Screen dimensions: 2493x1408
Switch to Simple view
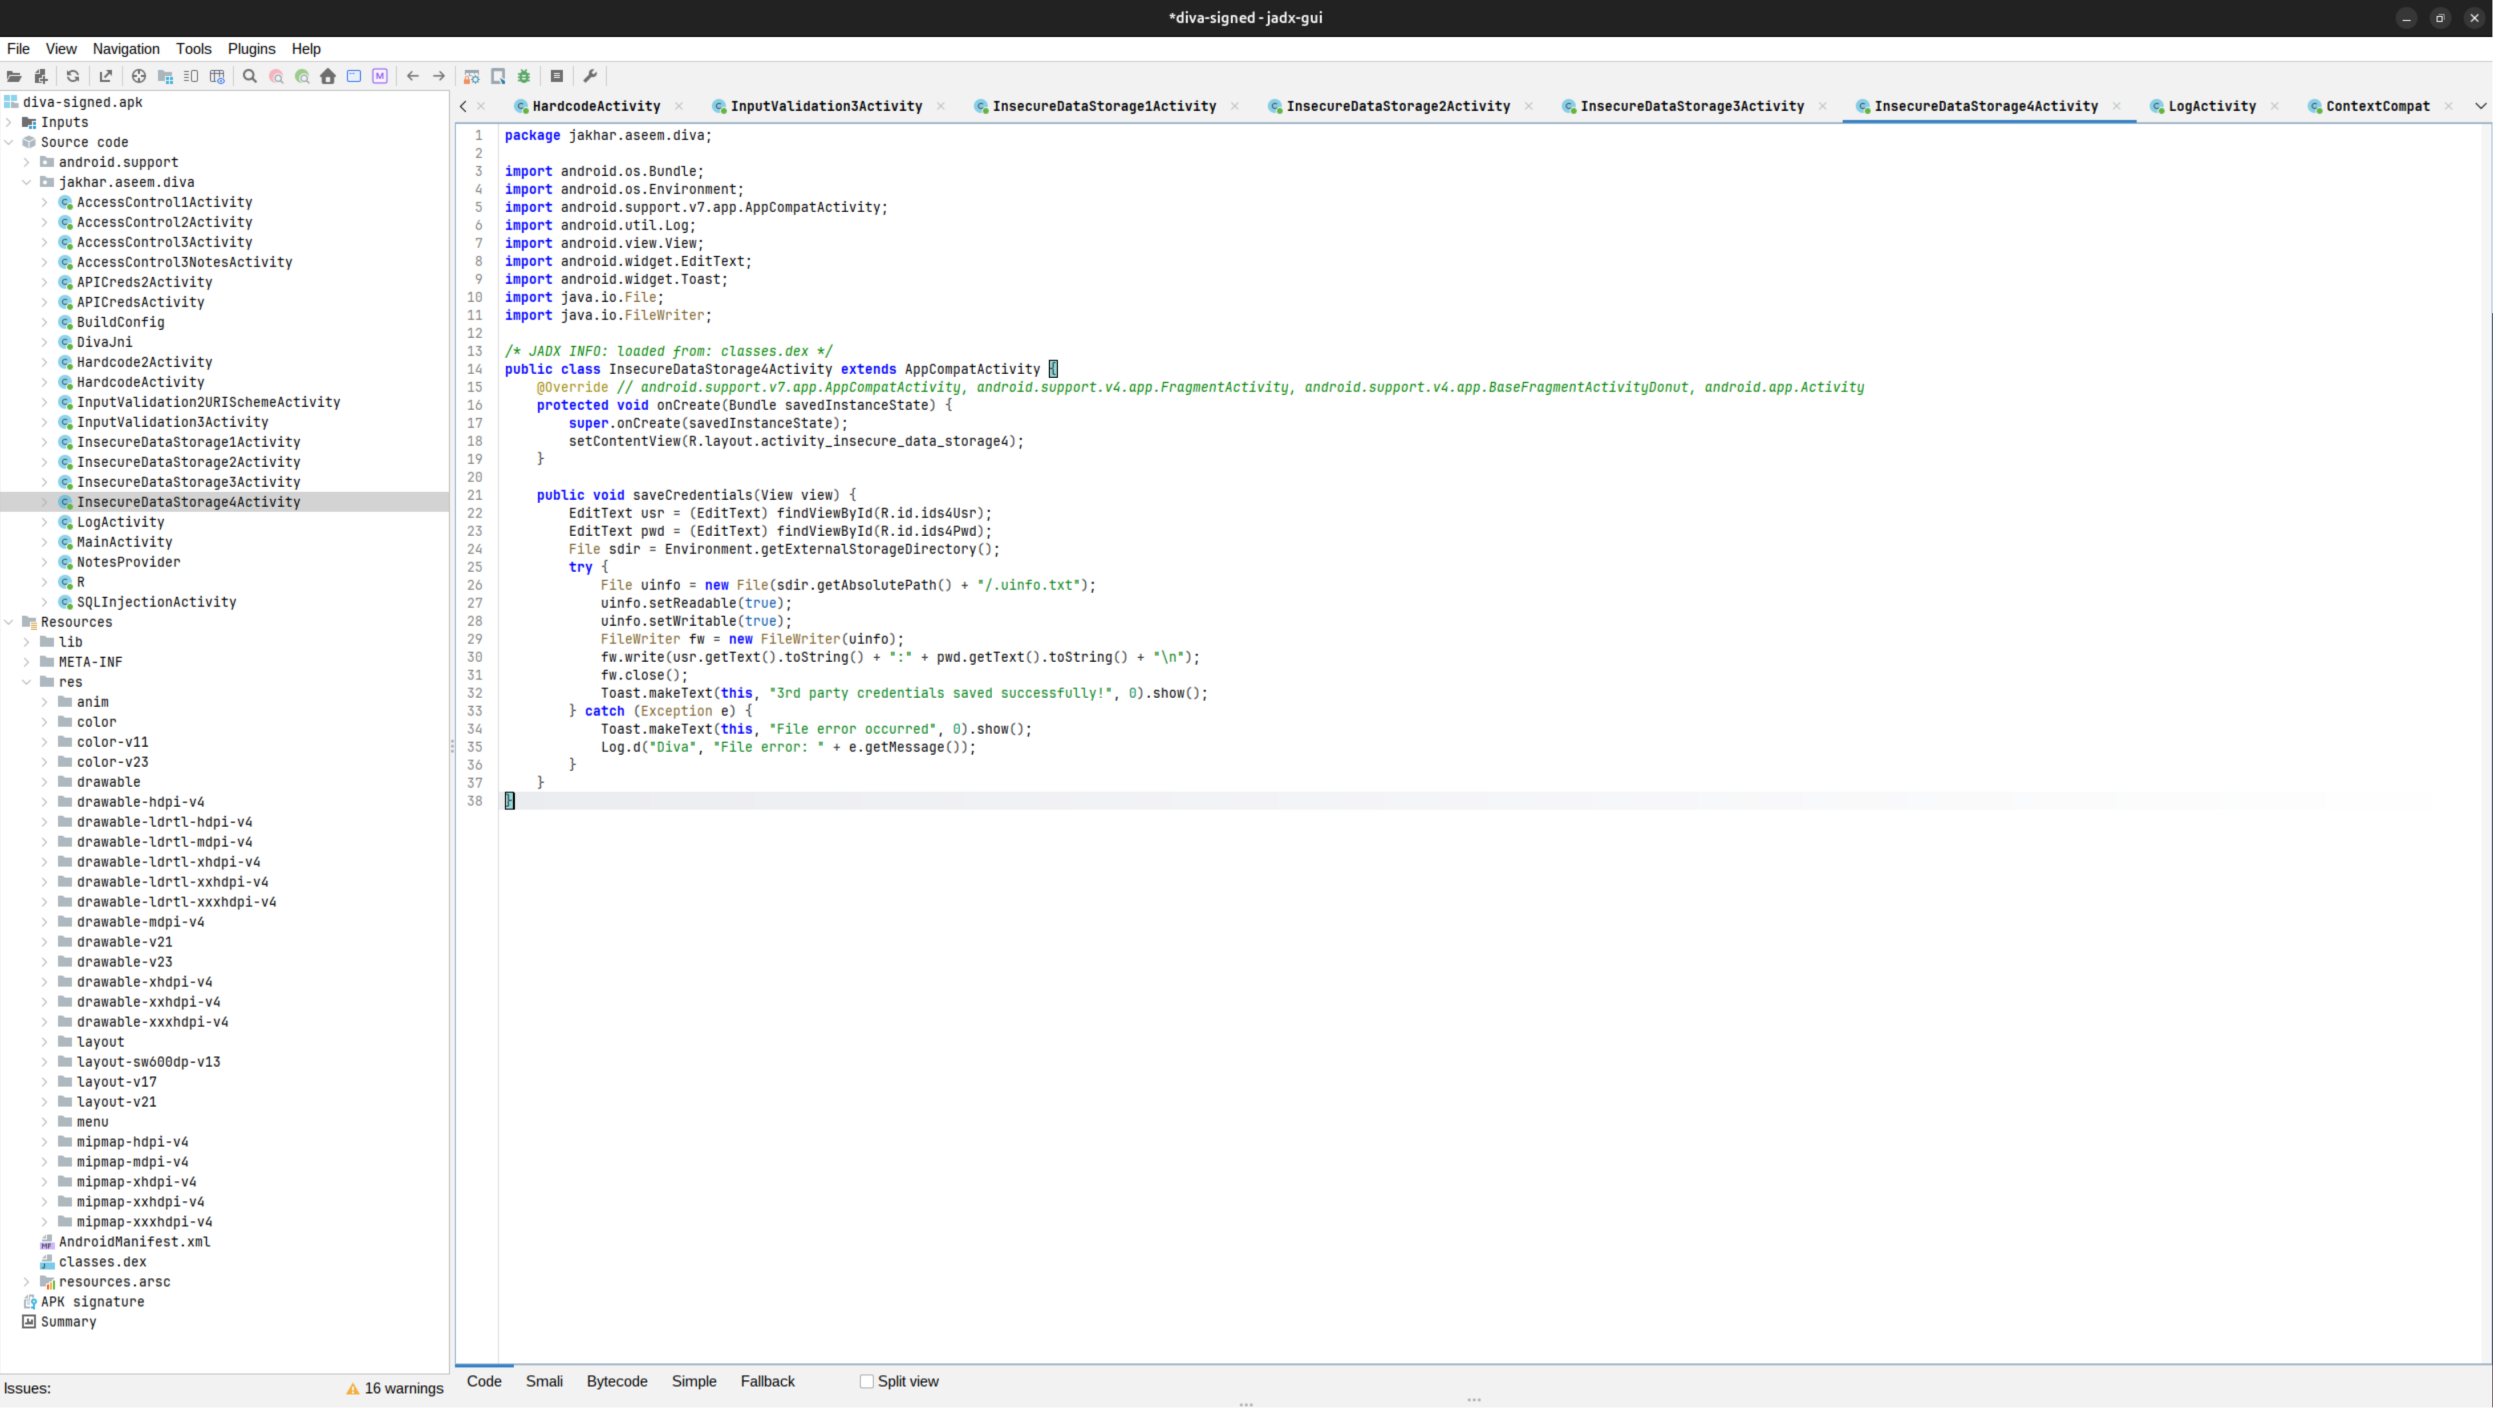click(694, 1381)
